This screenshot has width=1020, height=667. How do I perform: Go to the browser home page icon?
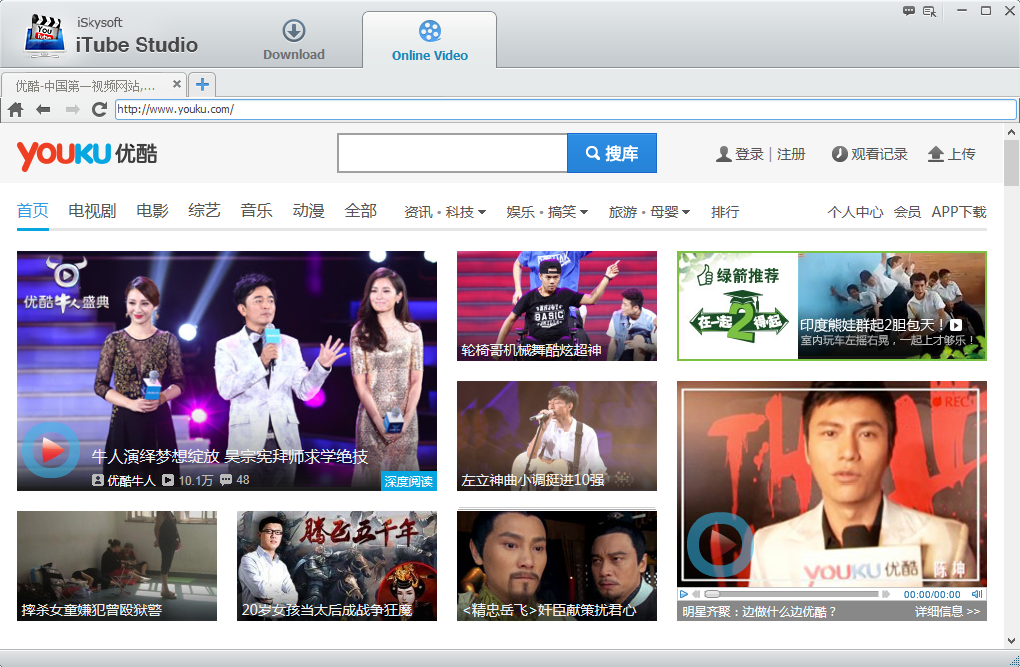pos(16,109)
